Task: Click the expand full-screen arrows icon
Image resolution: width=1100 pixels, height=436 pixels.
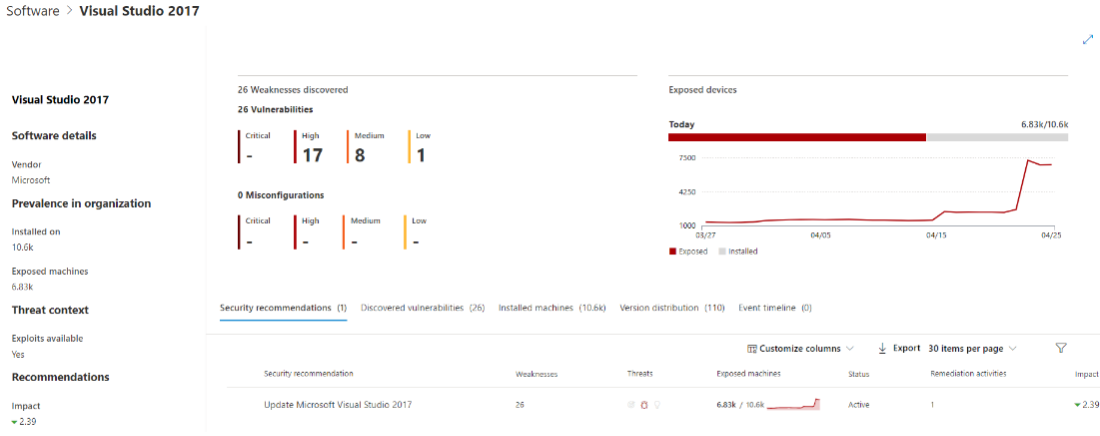Action: 1088,40
